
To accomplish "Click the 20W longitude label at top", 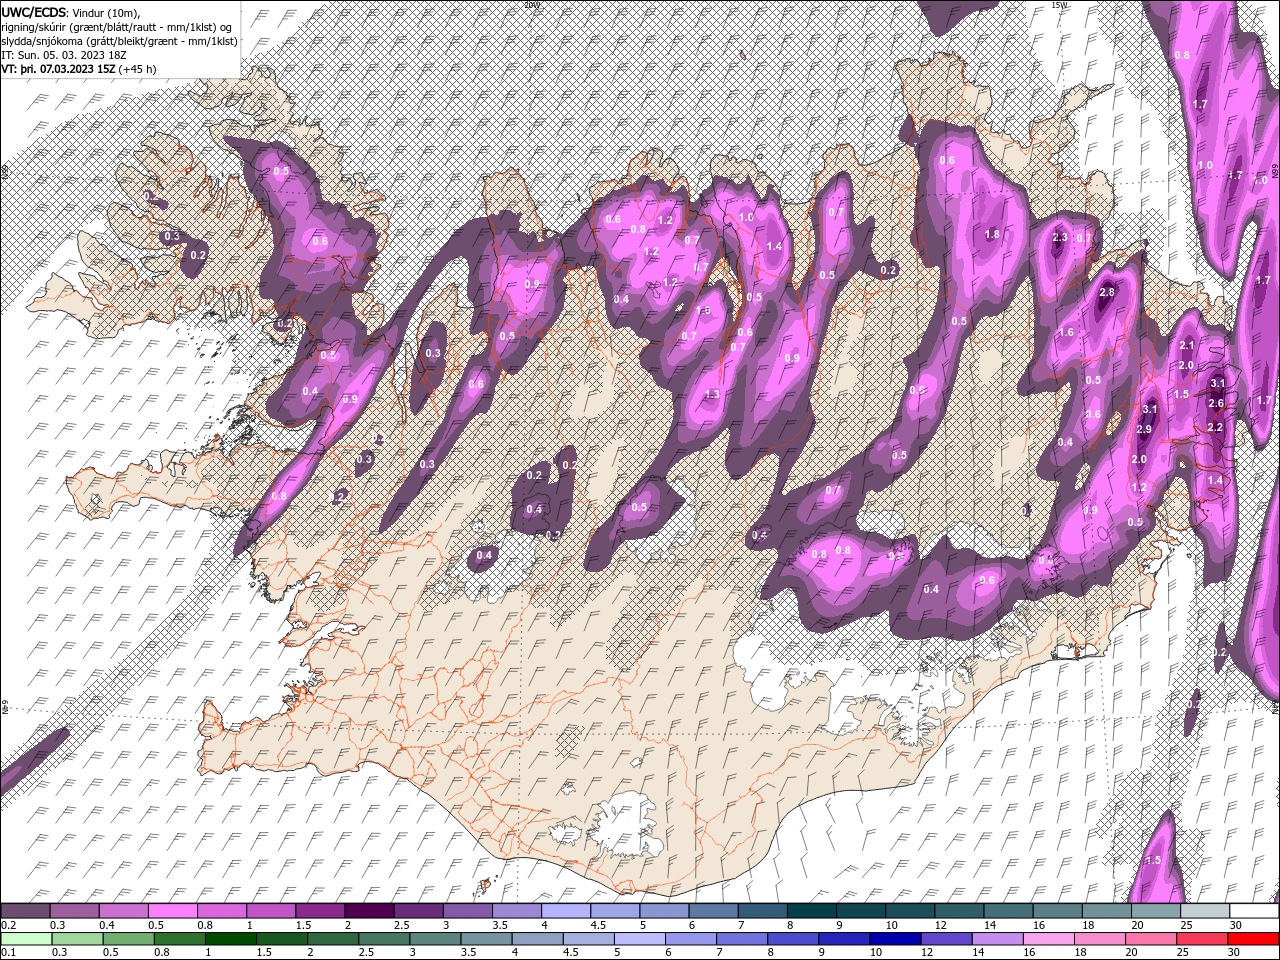I will pos(531,5).
